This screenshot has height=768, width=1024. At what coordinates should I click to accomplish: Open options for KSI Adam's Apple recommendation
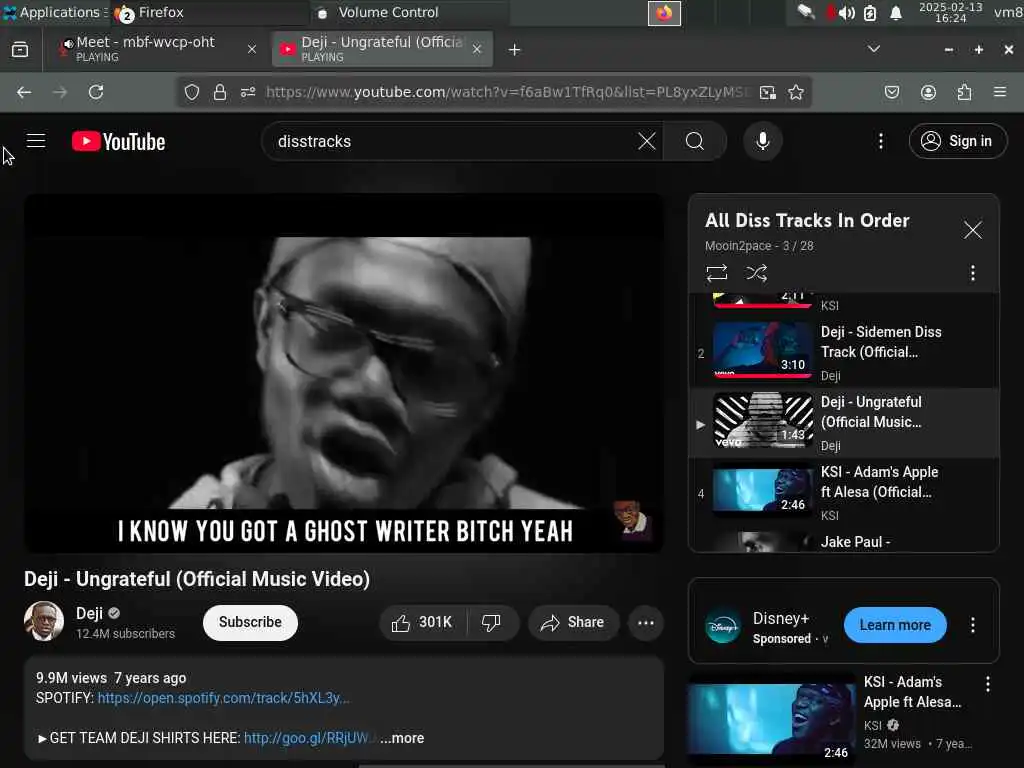click(987, 684)
